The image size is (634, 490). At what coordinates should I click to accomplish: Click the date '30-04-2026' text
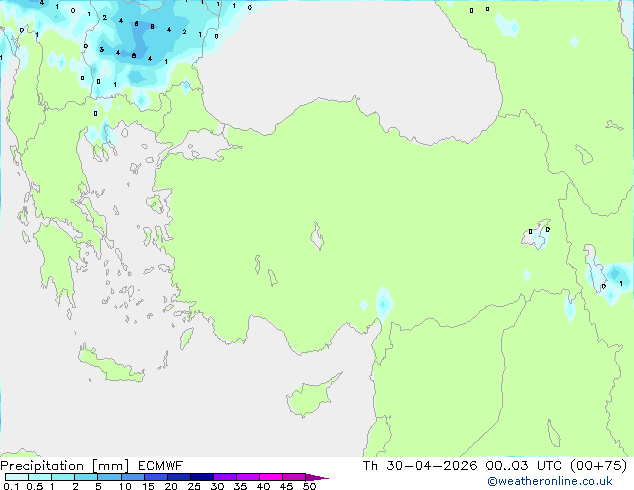click(431, 466)
